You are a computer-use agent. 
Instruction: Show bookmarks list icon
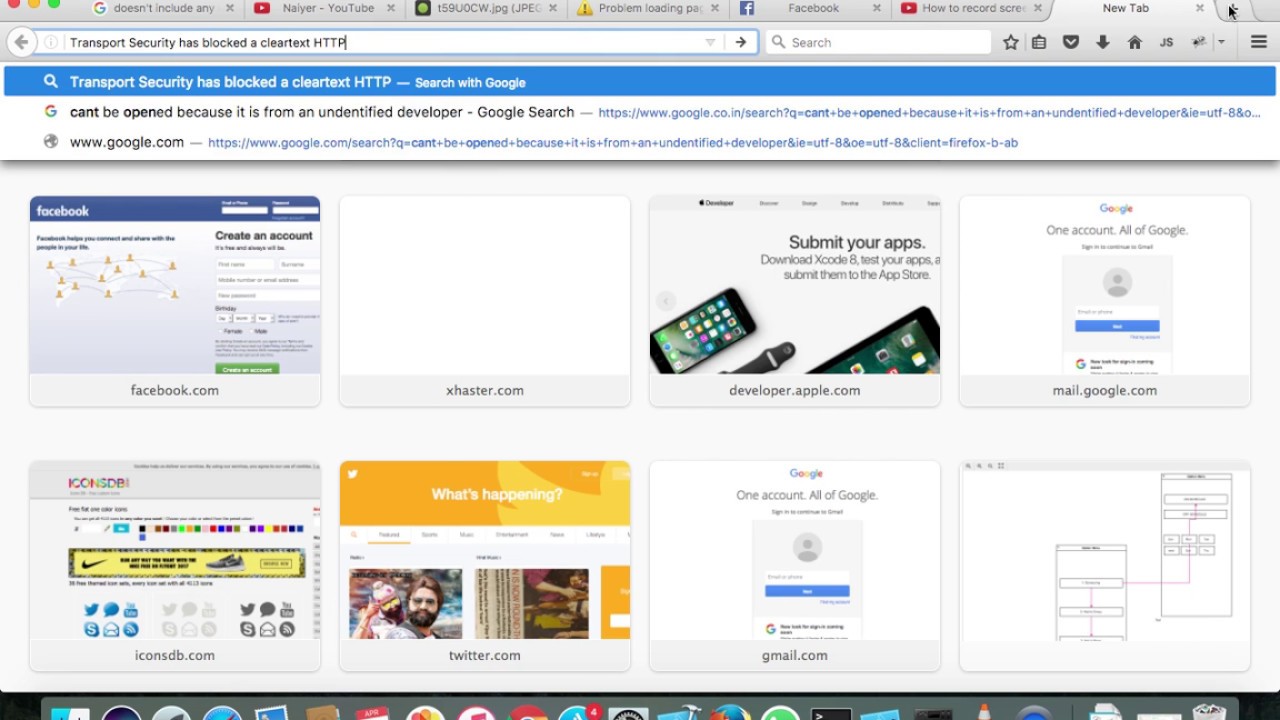[1039, 42]
